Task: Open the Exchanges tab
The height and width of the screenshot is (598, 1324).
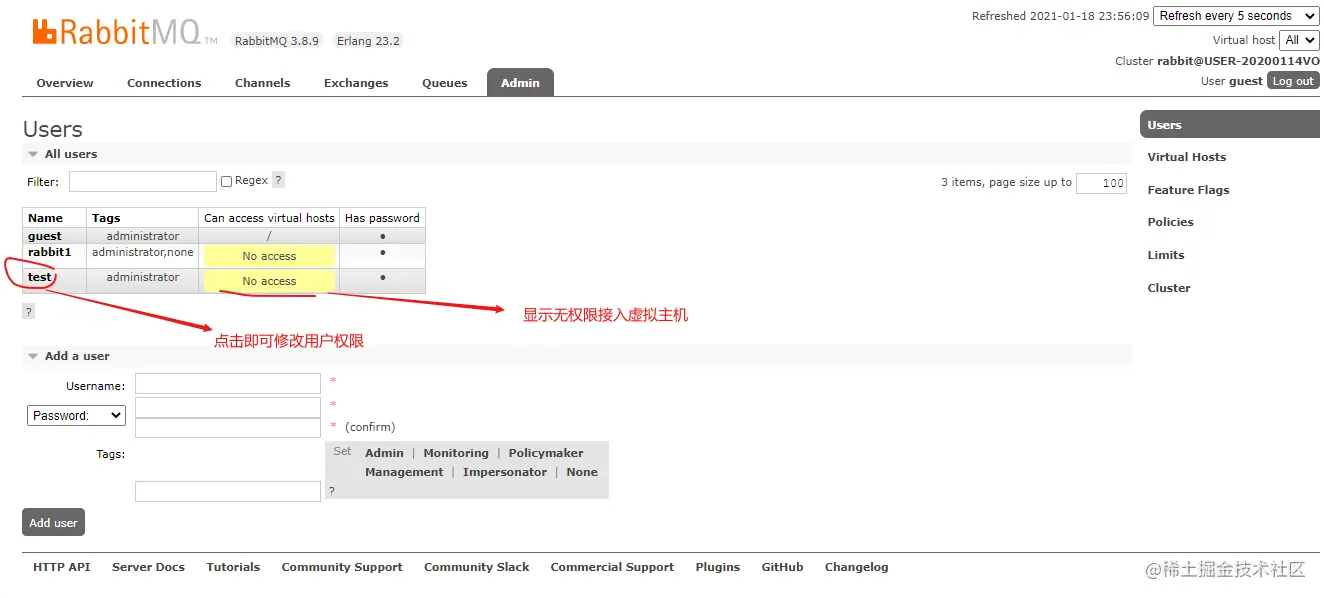Action: pos(356,83)
